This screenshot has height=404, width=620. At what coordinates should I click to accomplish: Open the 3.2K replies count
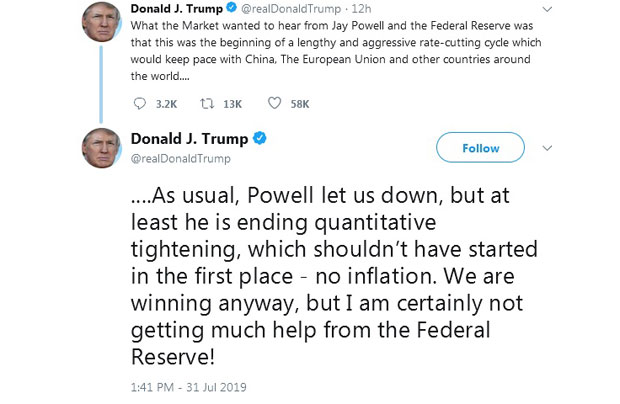[x=164, y=103]
